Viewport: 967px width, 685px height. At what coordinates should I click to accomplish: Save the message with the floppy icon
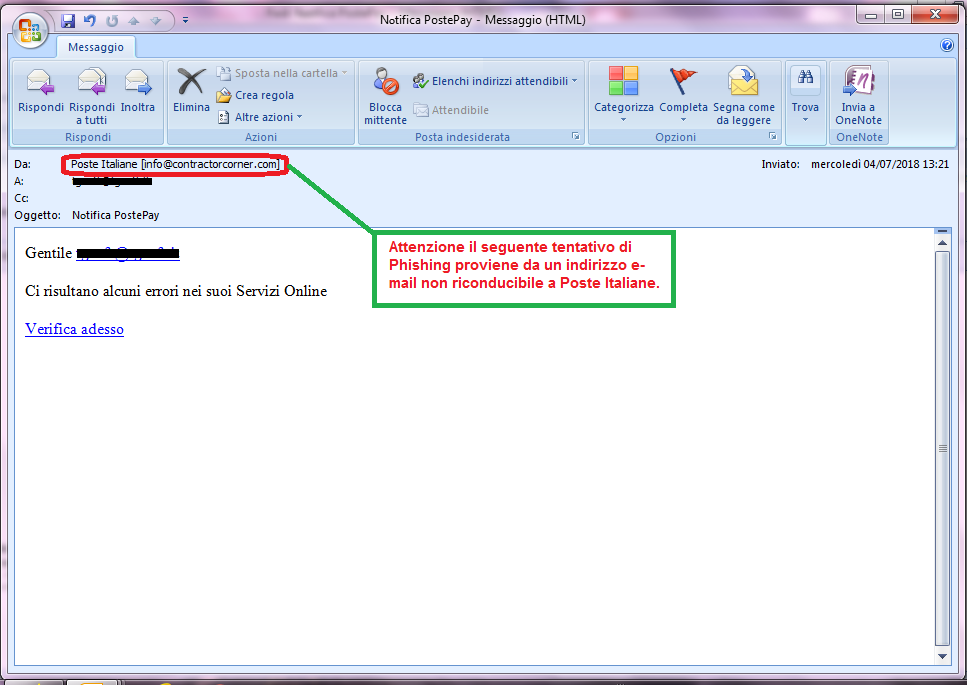pyautogui.click(x=68, y=20)
